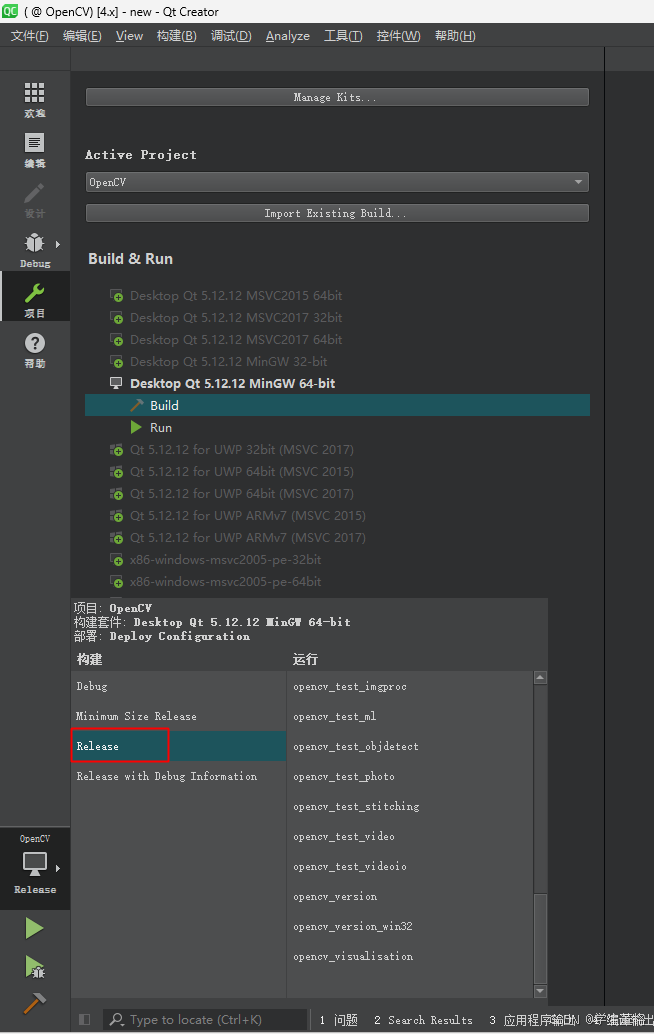
Task: Select opencv_visualisation run target
Action: [410, 956]
